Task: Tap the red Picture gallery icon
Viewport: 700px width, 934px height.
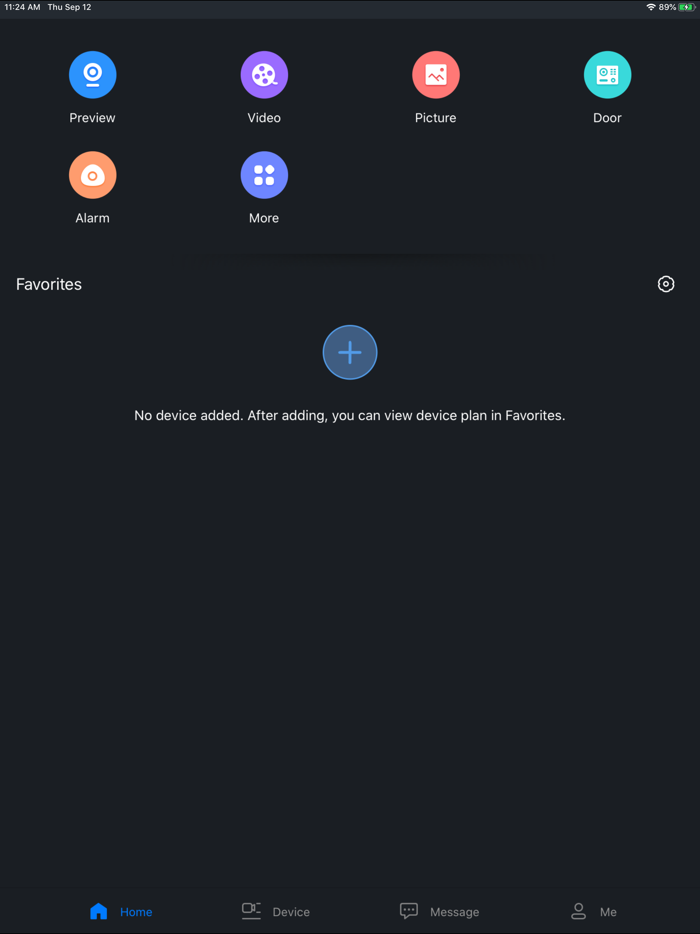Action: (x=435, y=75)
